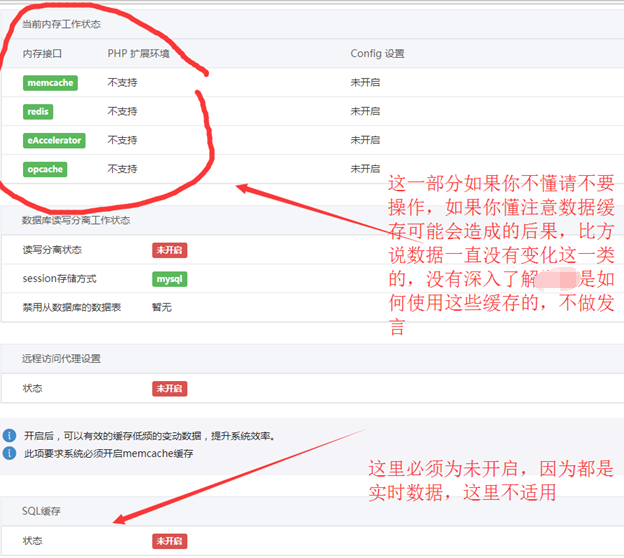Click 未开启 config text in memcache row

[365, 83]
